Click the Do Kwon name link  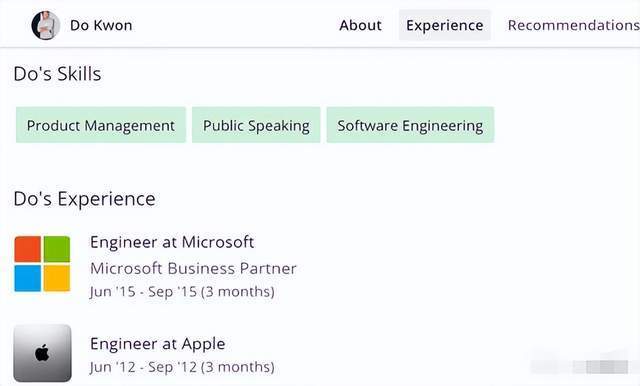[x=101, y=25]
